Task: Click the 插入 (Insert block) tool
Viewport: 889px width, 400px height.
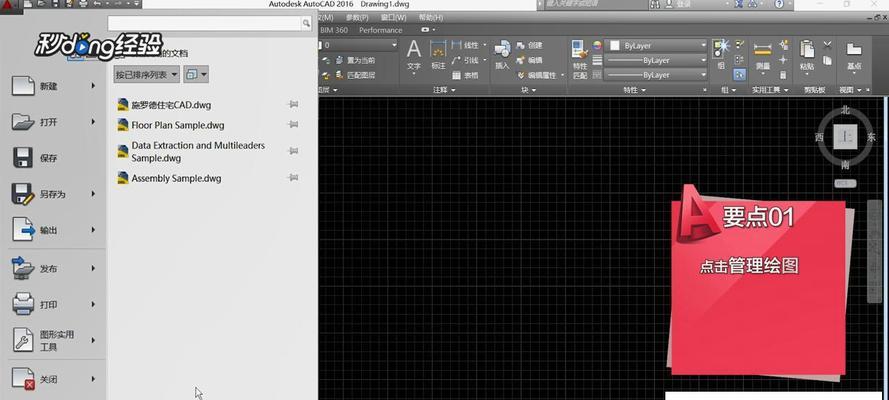Action: 502,55
